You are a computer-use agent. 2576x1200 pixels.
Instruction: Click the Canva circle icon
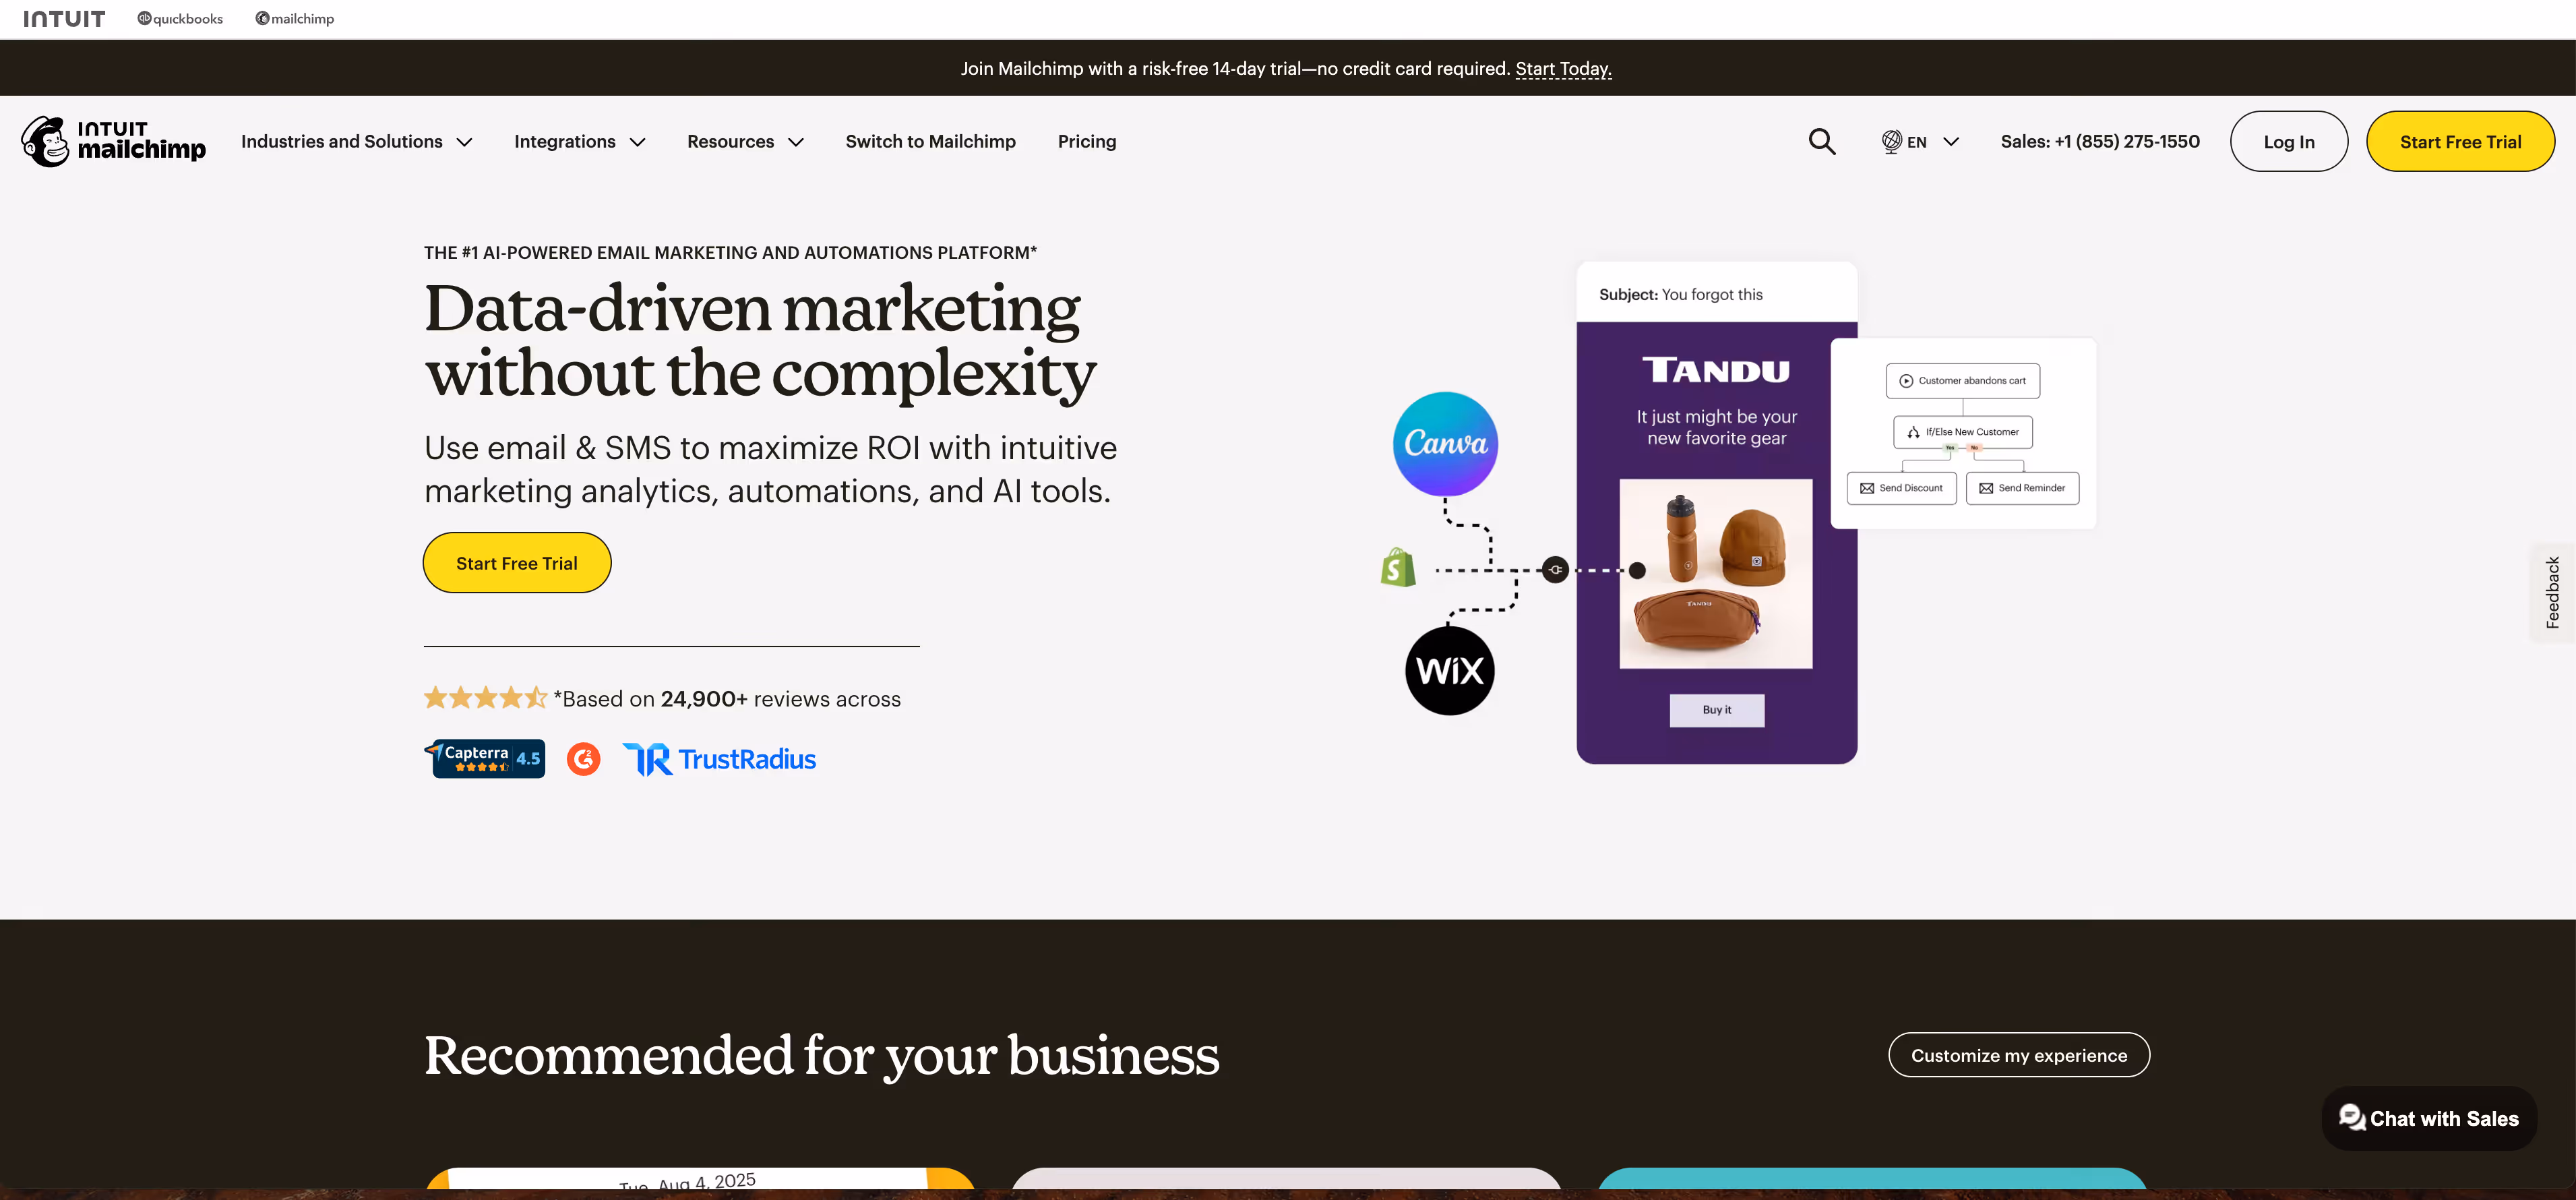pyautogui.click(x=1445, y=444)
